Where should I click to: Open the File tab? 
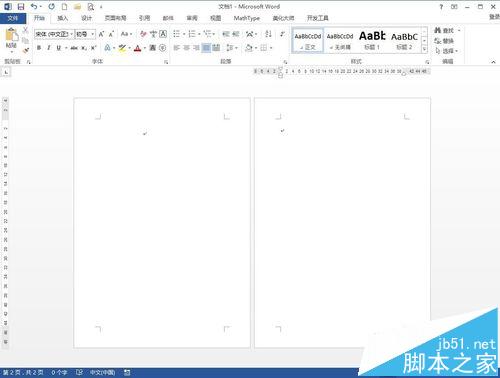[13, 18]
